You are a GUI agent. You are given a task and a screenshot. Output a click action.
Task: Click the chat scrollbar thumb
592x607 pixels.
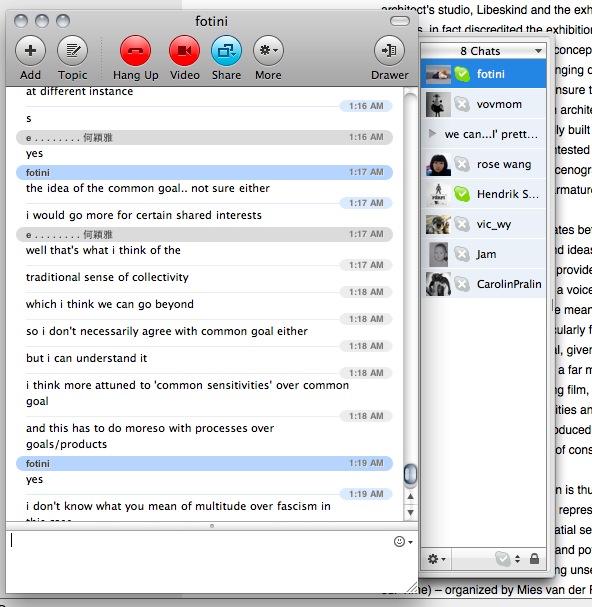[410, 474]
